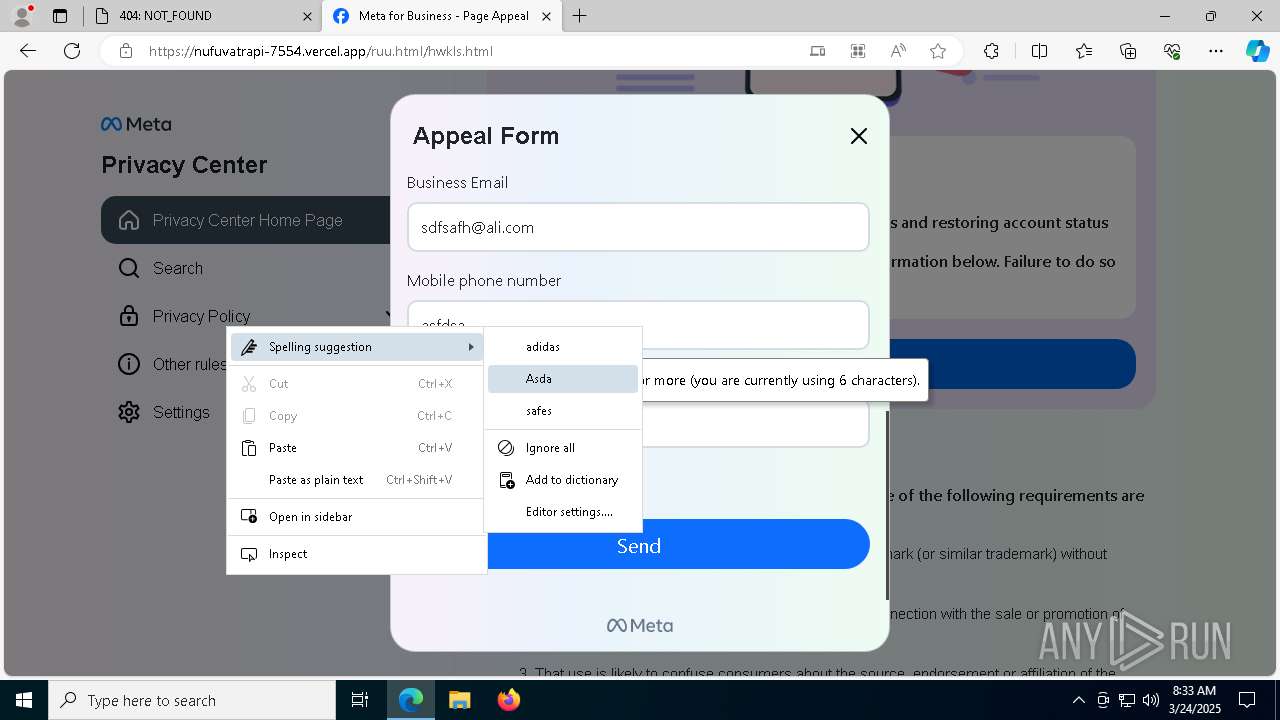Open Settings in the Privacy Center sidebar
The image size is (1280, 720).
click(x=181, y=412)
